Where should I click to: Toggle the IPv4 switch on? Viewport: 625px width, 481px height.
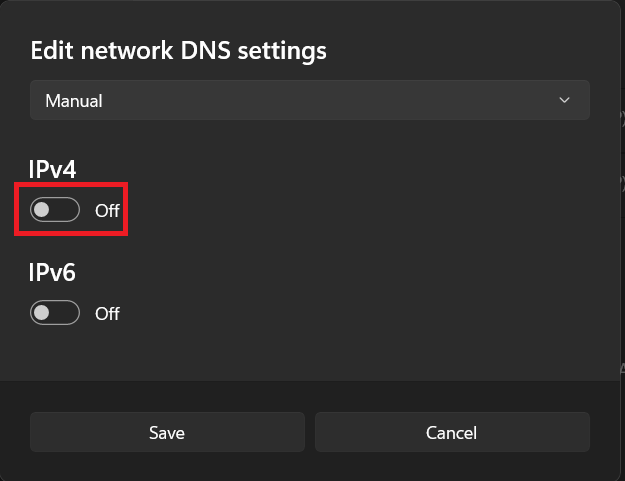click(55, 210)
